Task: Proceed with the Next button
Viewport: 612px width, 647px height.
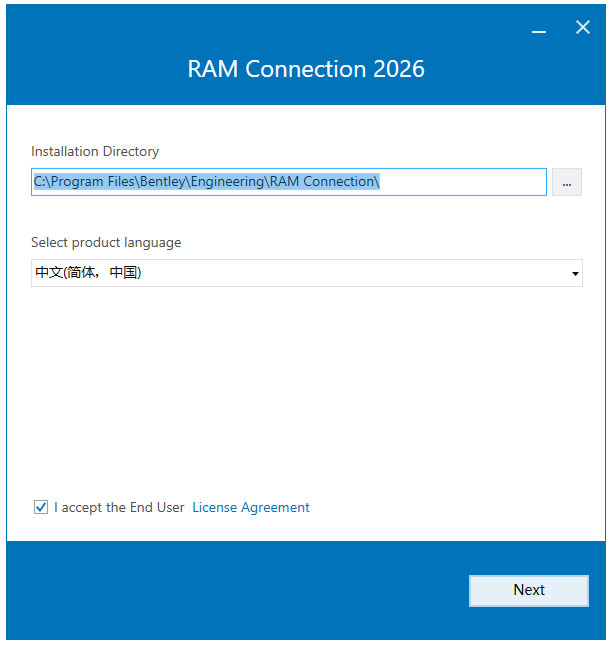Action: pyautogui.click(x=529, y=590)
